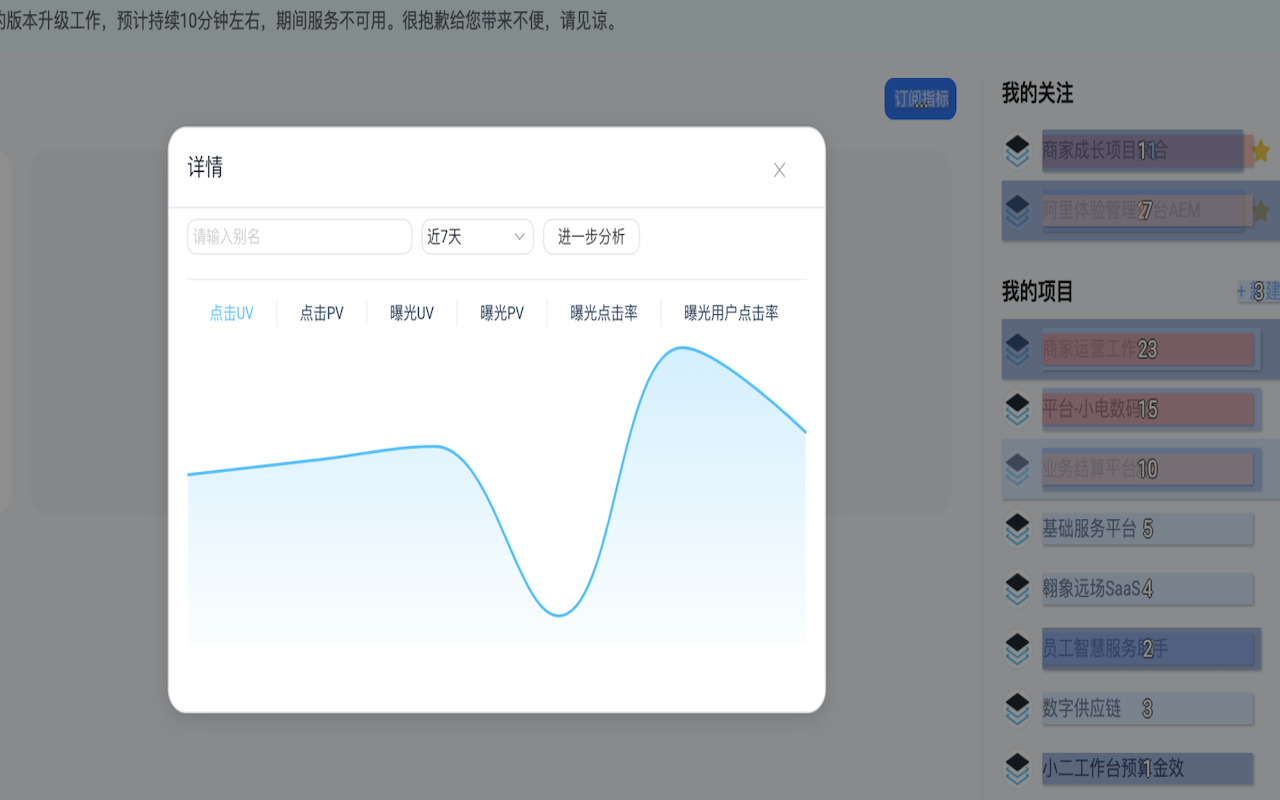Open the 平台-小电数码 project icon
Image resolution: width=1280 pixels, height=800 pixels.
pyautogui.click(x=1017, y=409)
